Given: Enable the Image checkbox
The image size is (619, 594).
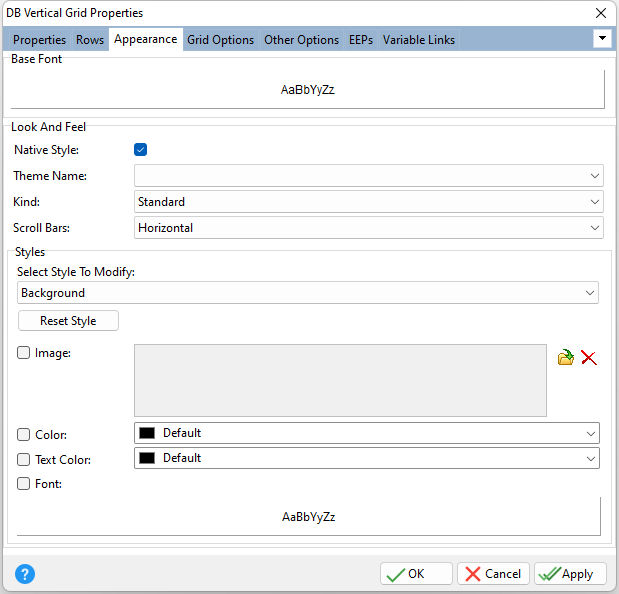Looking at the screenshot, I should 23,352.
